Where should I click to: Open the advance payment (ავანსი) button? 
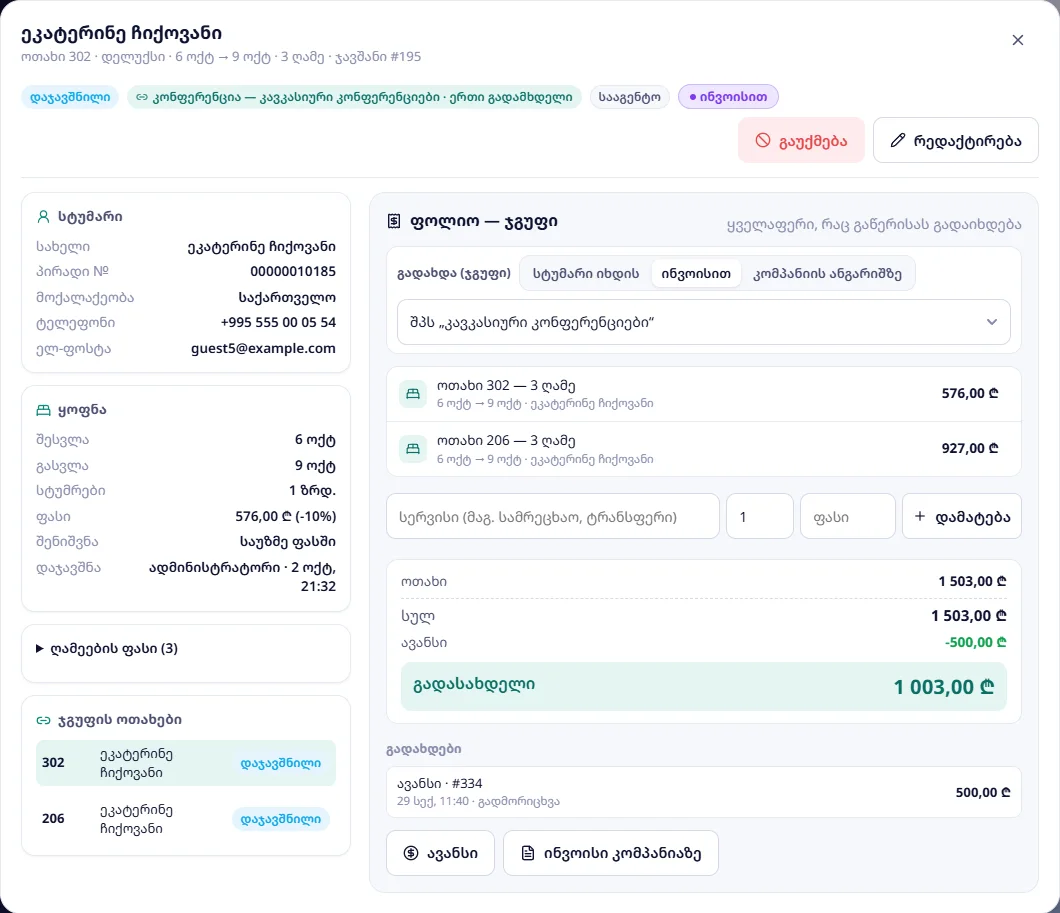[x=440, y=853]
